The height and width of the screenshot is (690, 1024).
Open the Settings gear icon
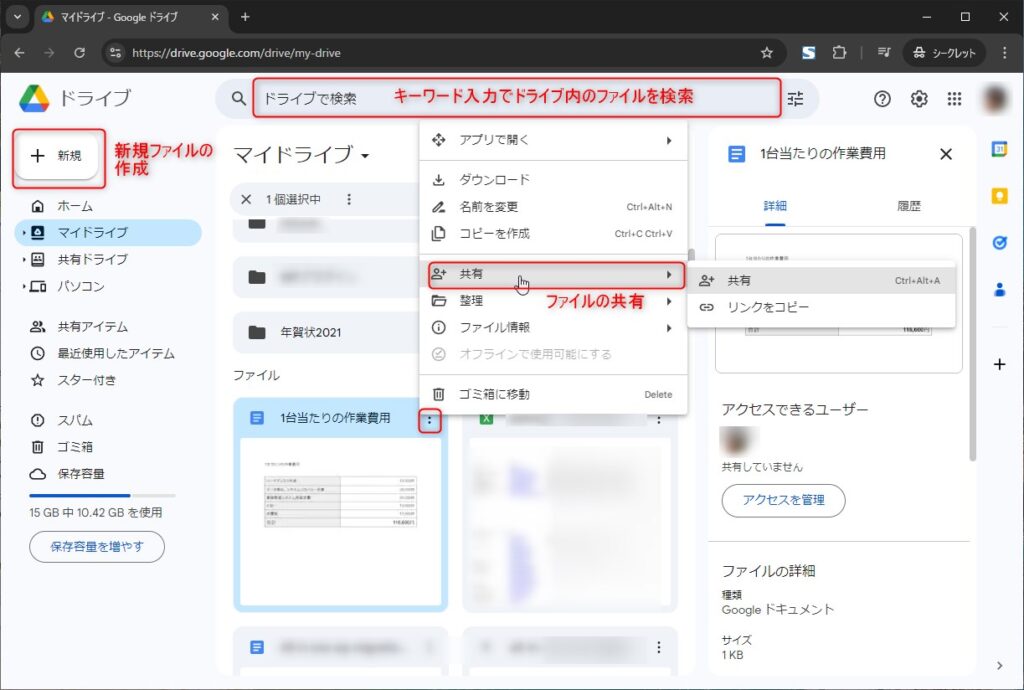[x=919, y=99]
